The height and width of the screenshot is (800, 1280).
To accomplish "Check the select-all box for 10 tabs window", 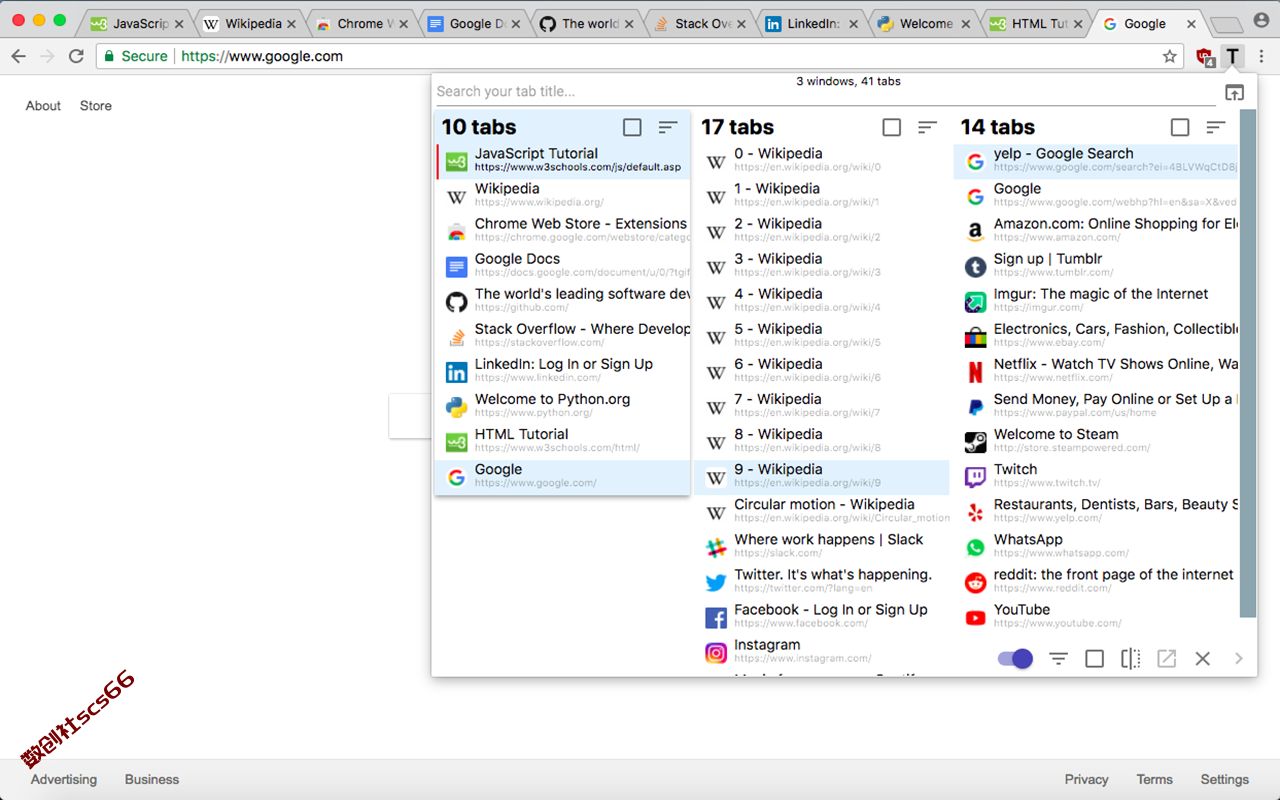I will pos(632,127).
